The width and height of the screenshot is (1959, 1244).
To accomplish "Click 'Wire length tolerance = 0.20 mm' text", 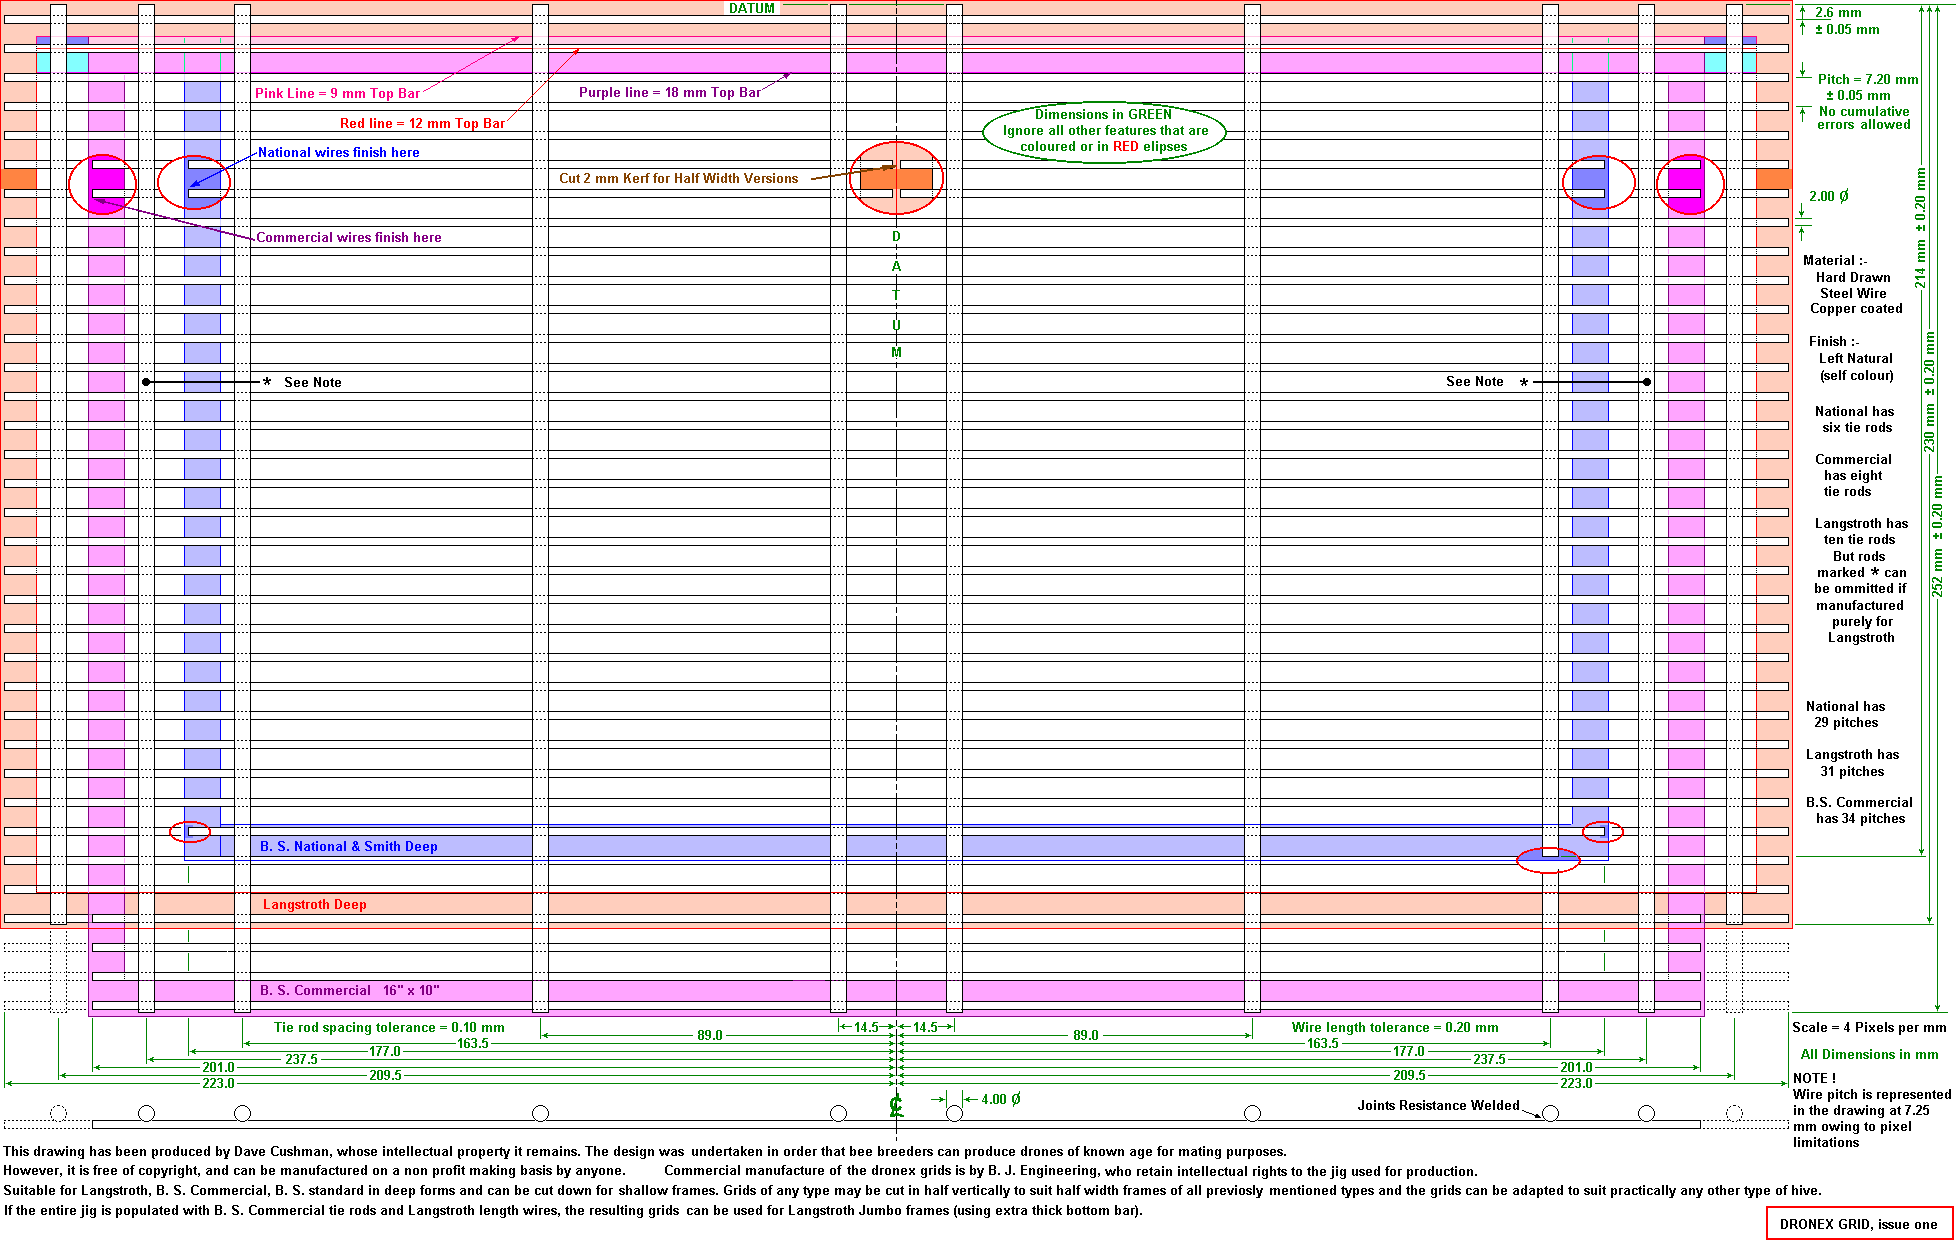I will coord(1394,1027).
